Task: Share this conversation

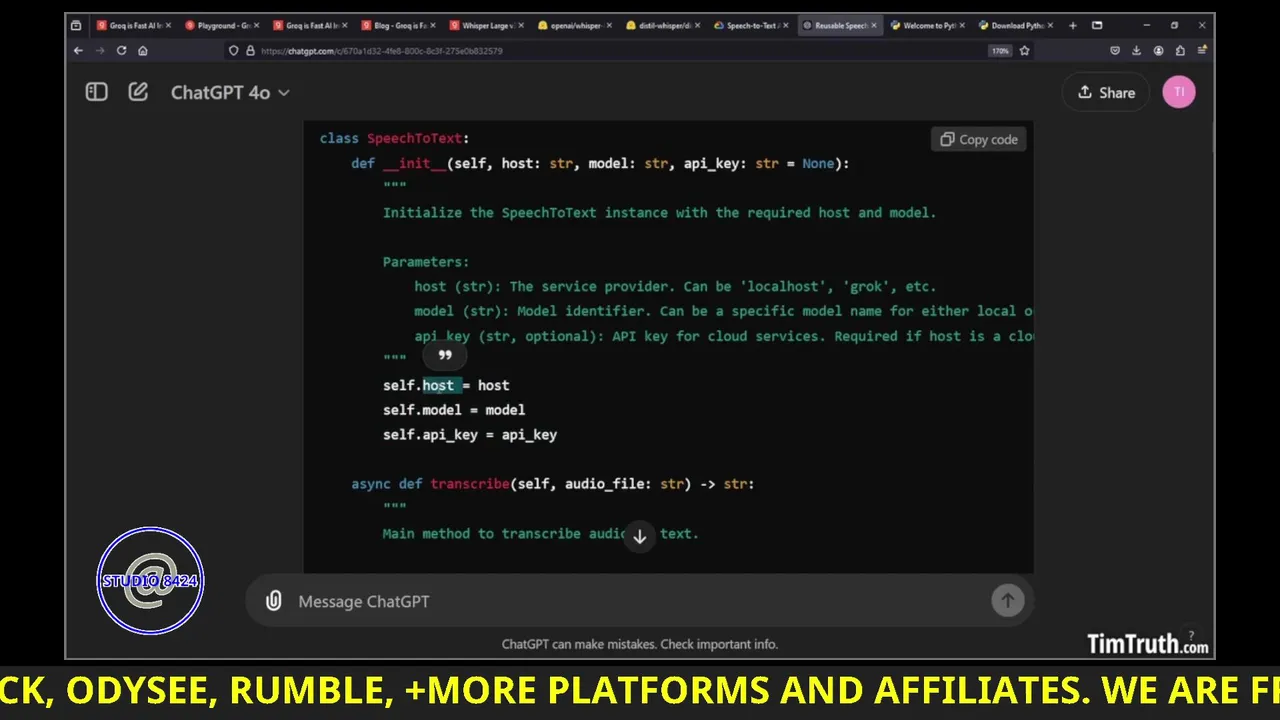Action: (1106, 92)
